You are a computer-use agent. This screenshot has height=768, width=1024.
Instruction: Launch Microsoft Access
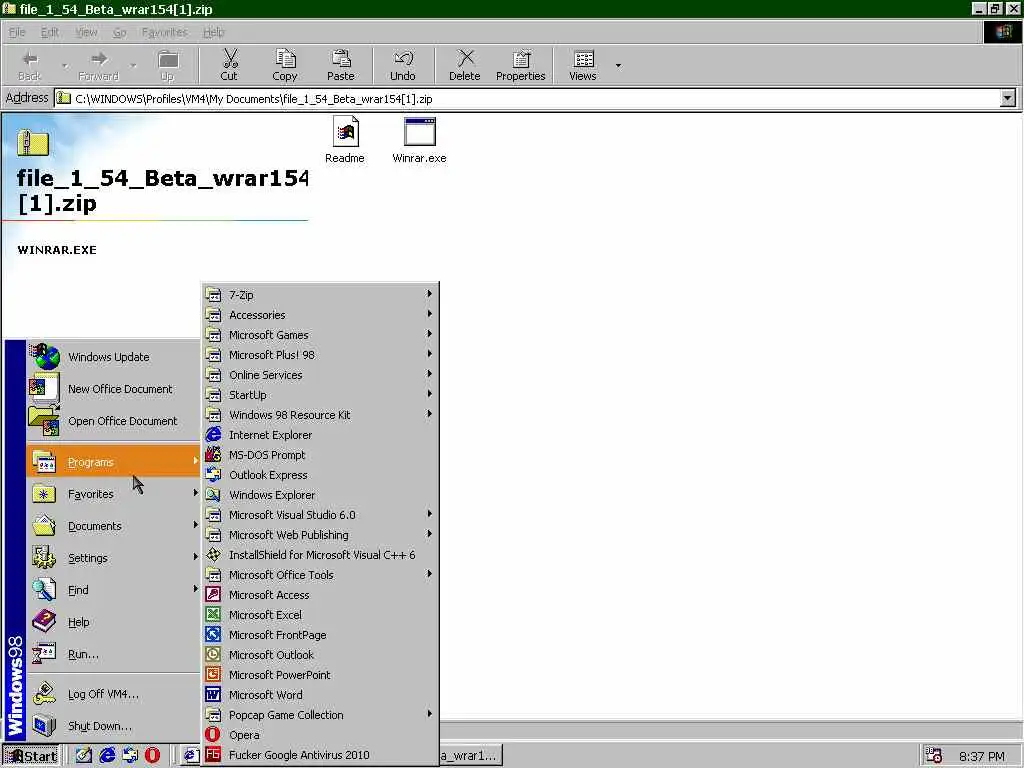coord(320,595)
